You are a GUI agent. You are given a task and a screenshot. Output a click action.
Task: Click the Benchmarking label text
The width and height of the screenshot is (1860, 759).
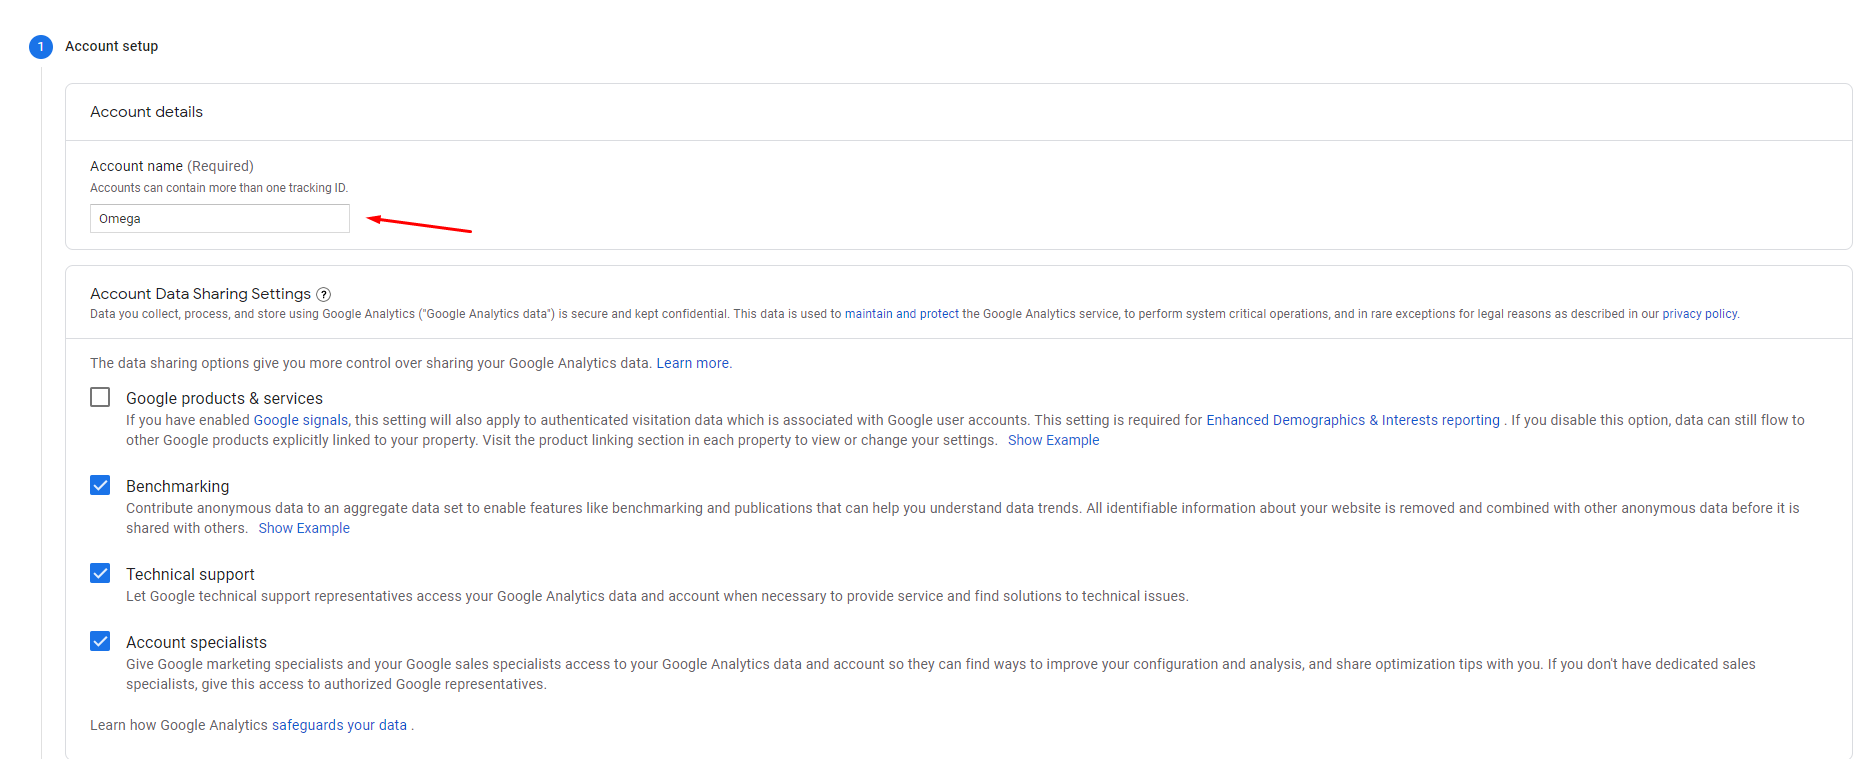[177, 486]
